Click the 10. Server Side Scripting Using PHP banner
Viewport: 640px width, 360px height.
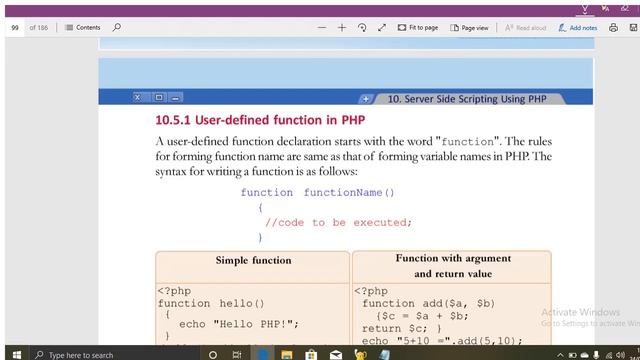[x=467, y=99]
